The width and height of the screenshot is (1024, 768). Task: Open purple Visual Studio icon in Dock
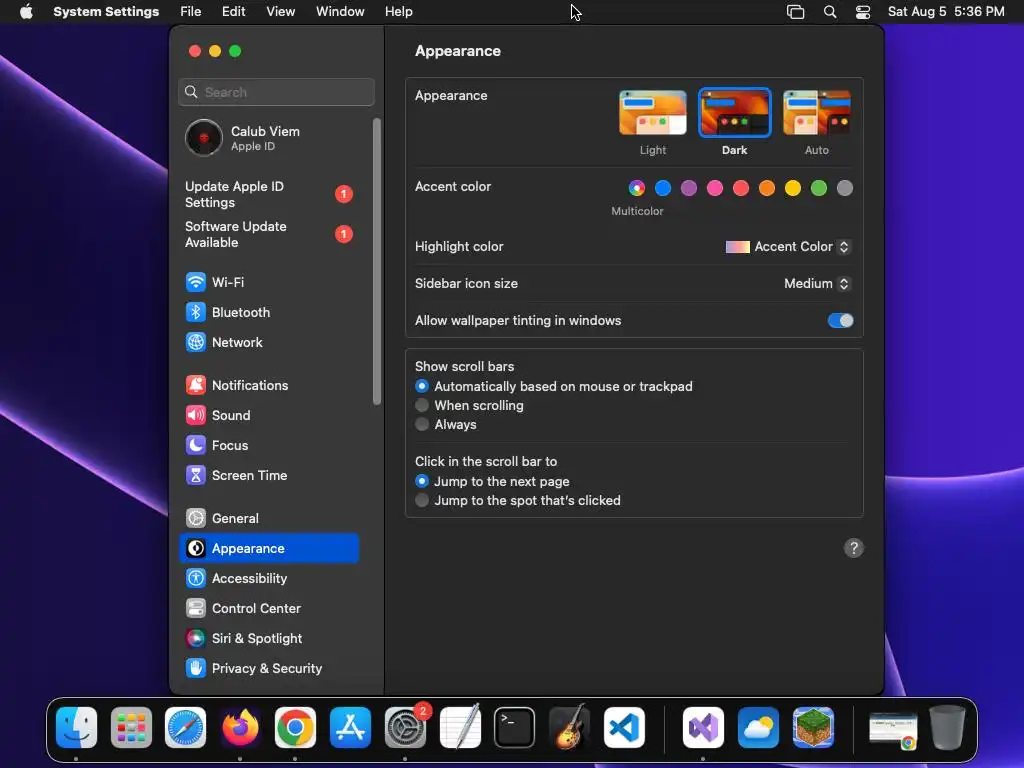click(703, 728)
